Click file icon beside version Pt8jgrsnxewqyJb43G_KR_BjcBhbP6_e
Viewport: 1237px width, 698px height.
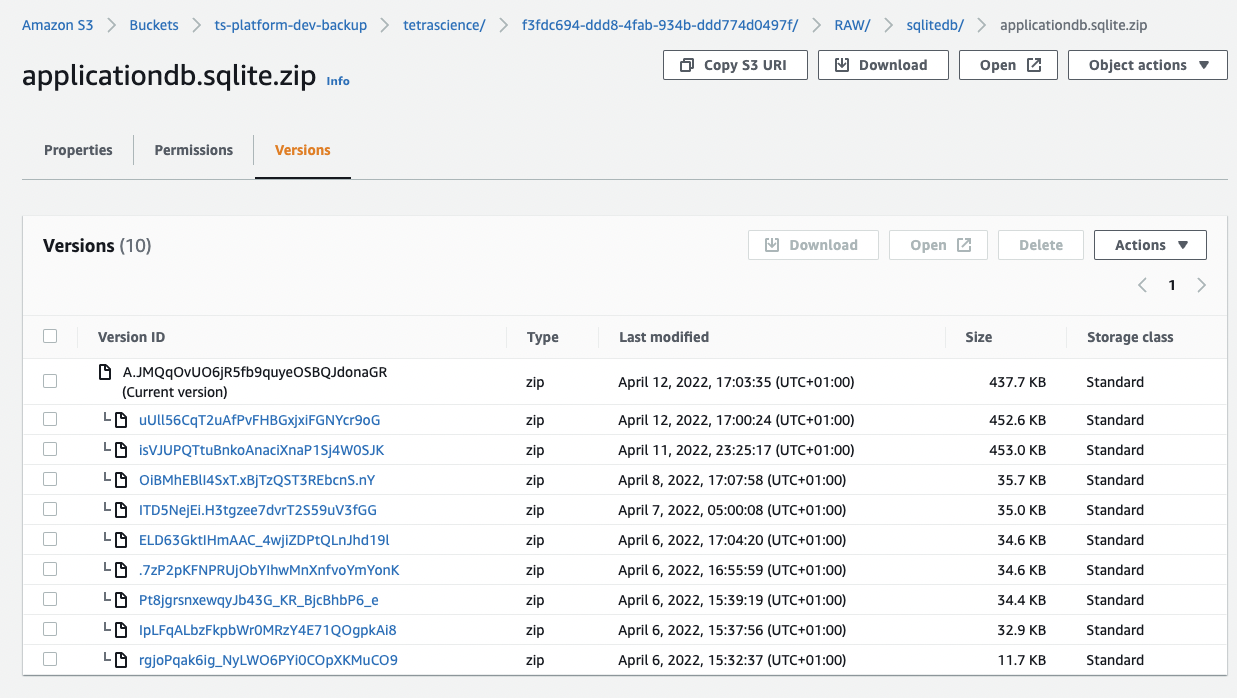tap(121, 600)
